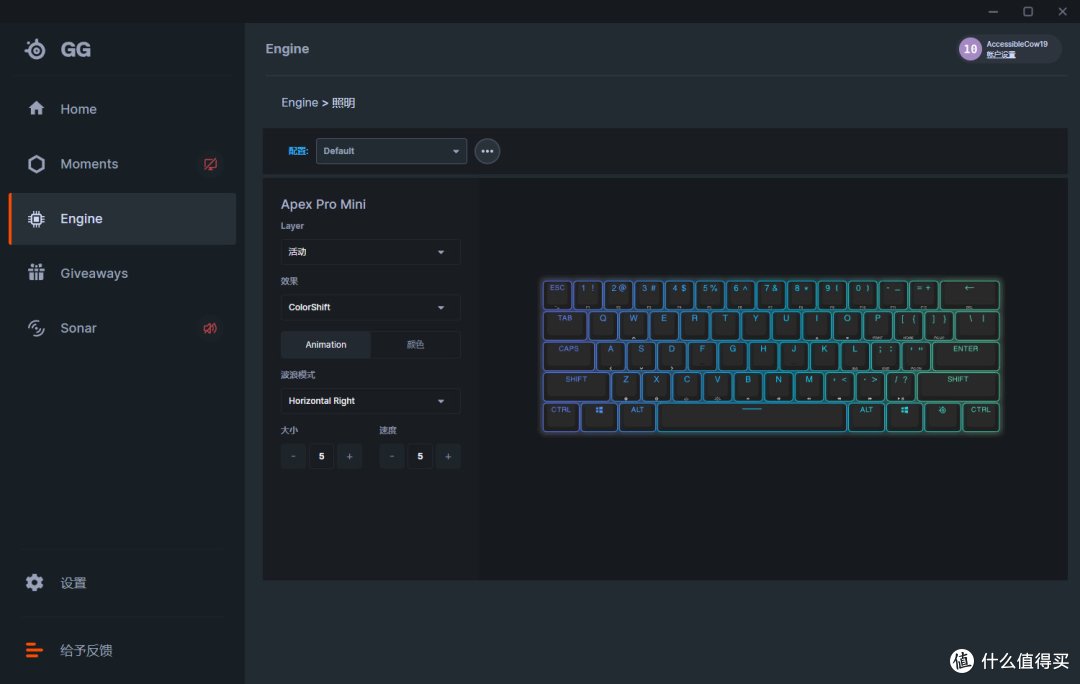Viewport: 1080px width, 684px height.
Task: Expand the Layer 活动 dropdown
Action: [x=370, y=252]
